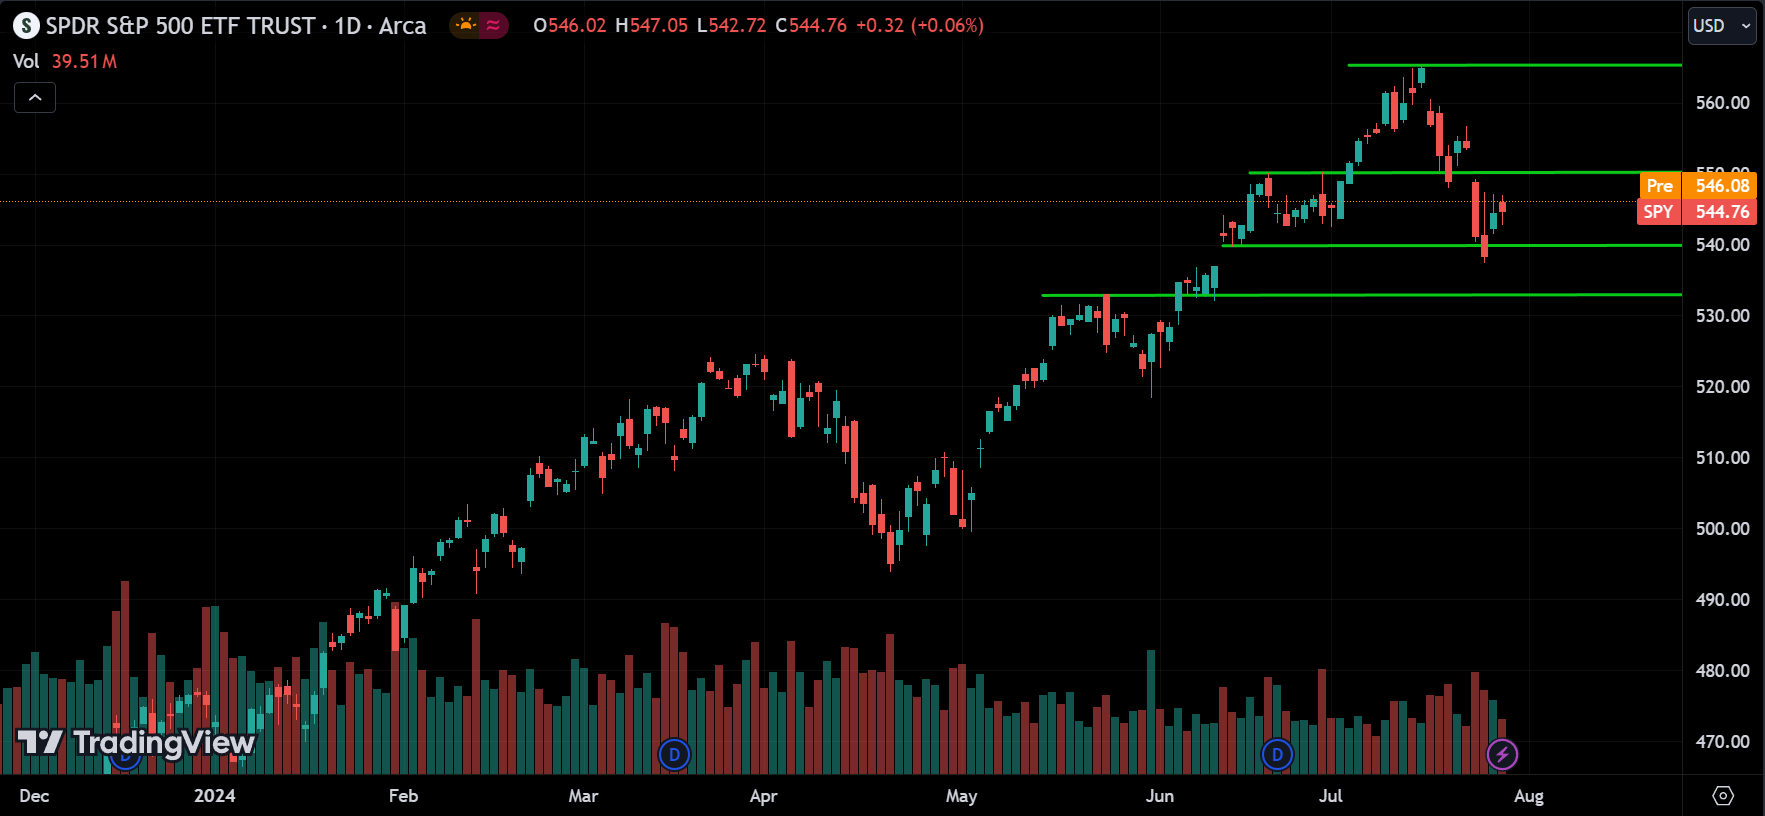This screenshot has height=816, width=1765.
Task: Open the USD currency dropdown
Action: coord(1722,26)
